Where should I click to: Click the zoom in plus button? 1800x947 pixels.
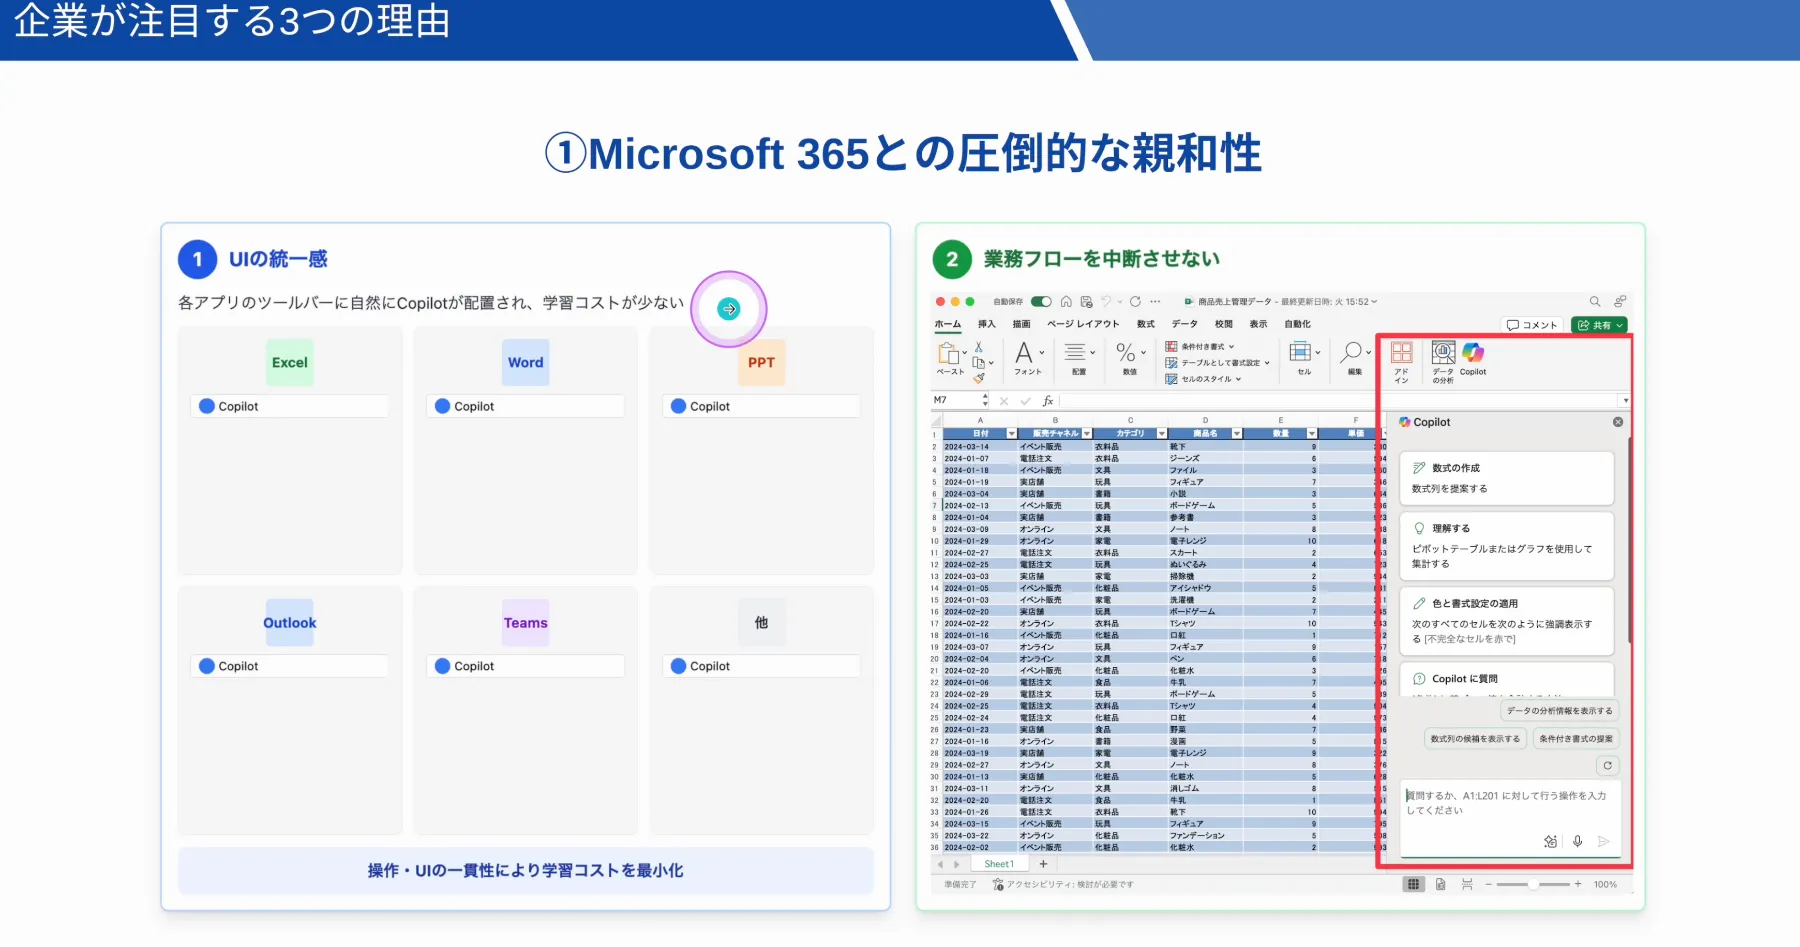pos(1578,884)
